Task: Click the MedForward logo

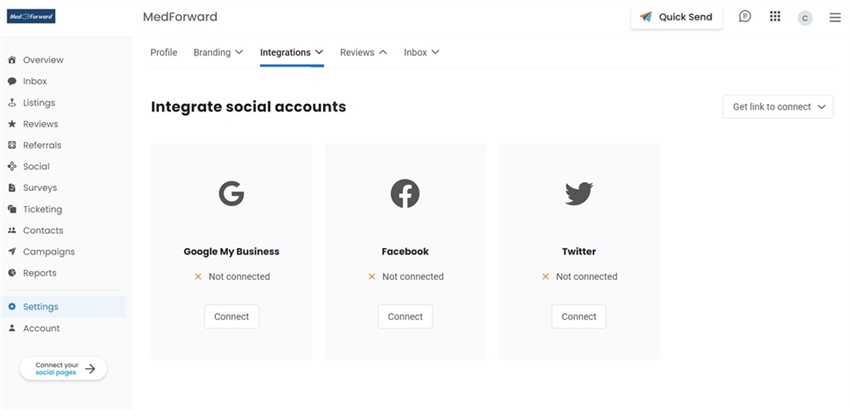Action: point(31,16)
